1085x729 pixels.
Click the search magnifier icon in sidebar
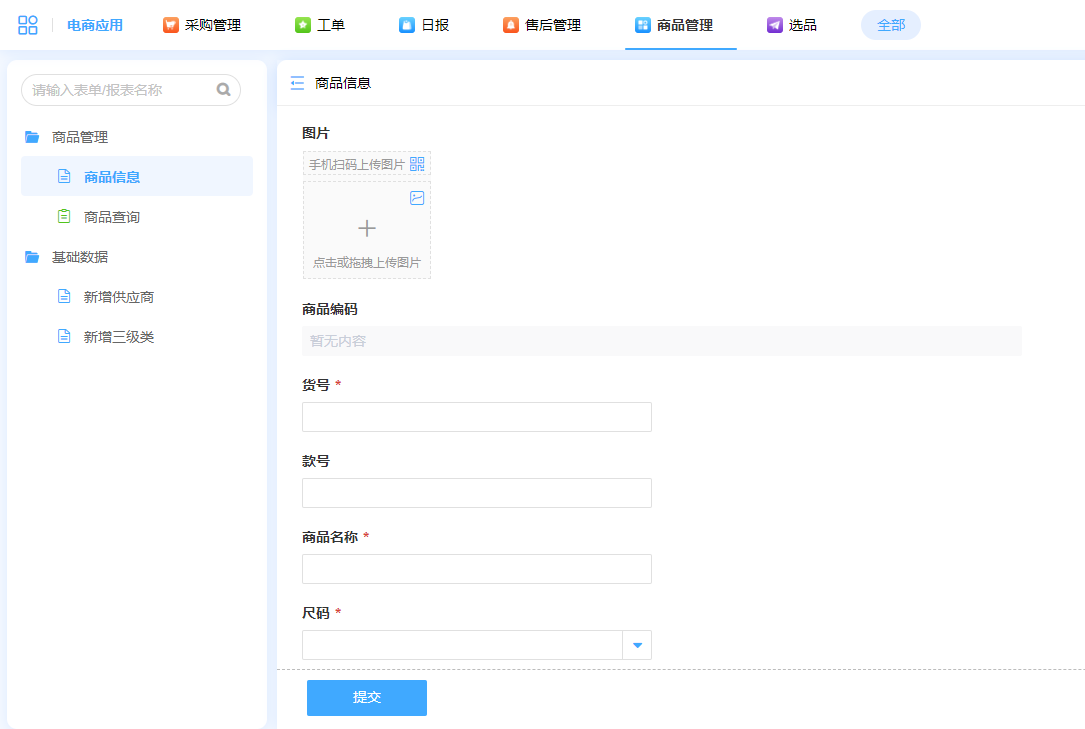coord(223,90)
